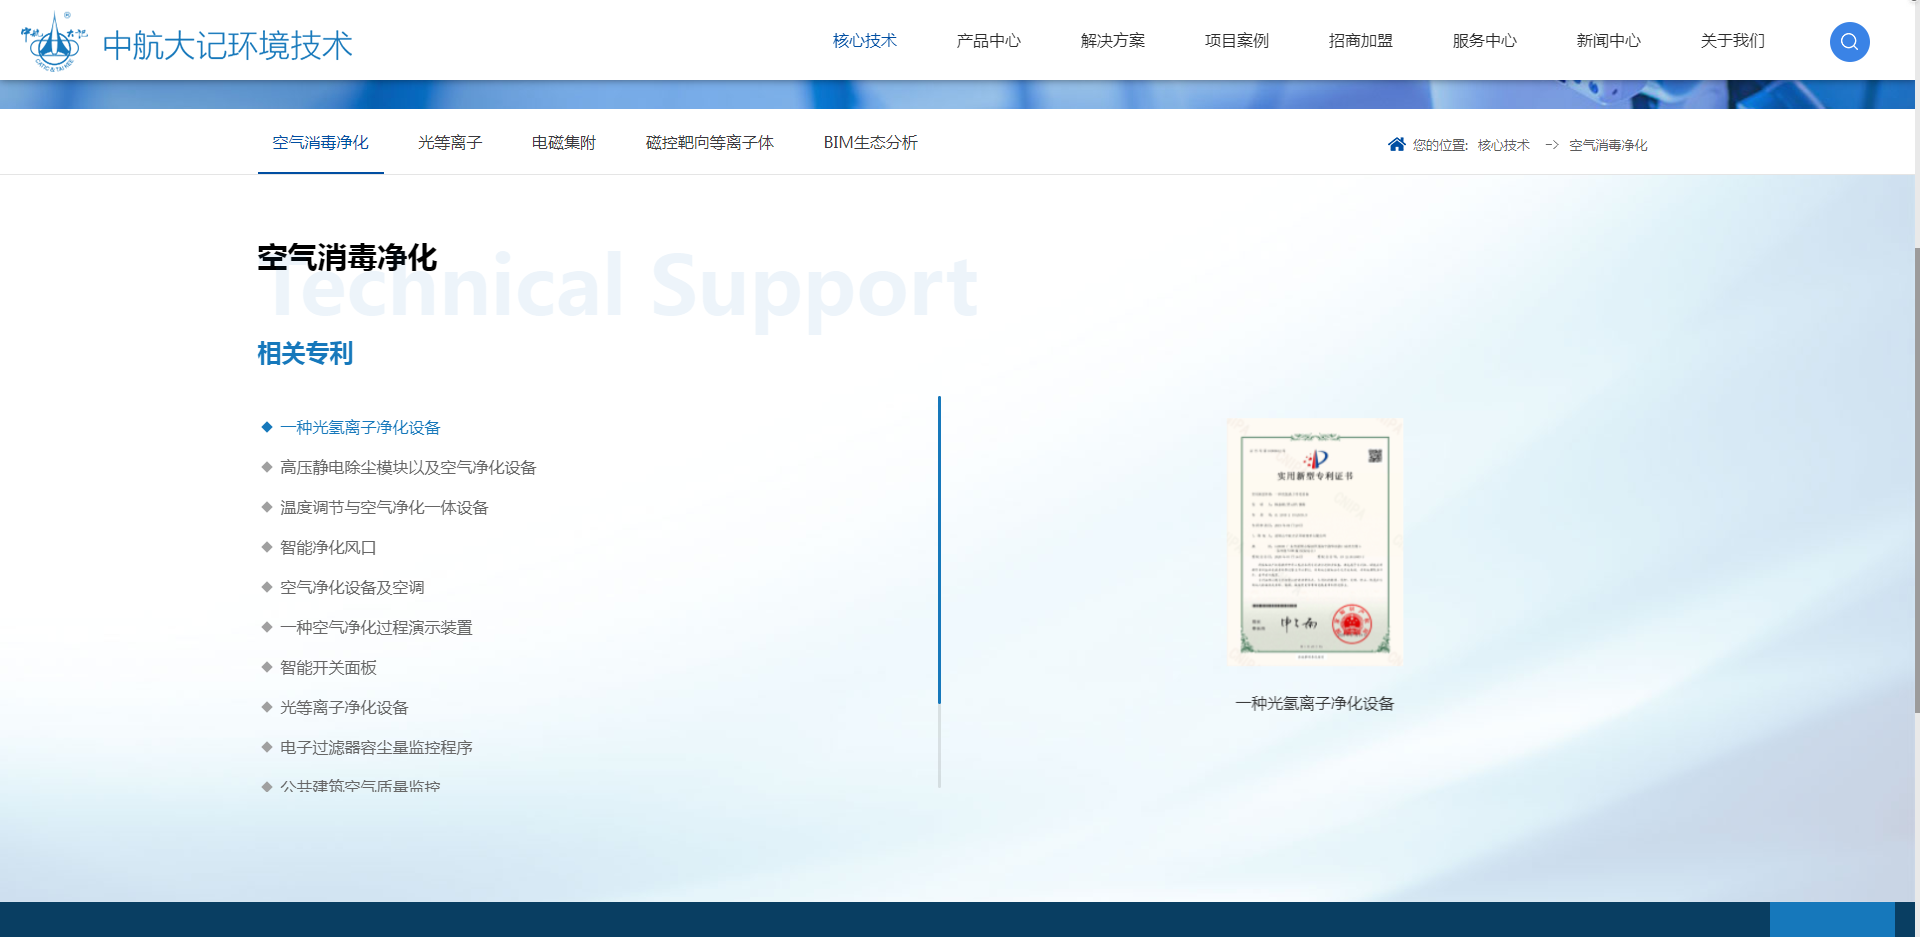Open the 解决方案 menu item
1920x937 pixels.
tap(1112, 41)
